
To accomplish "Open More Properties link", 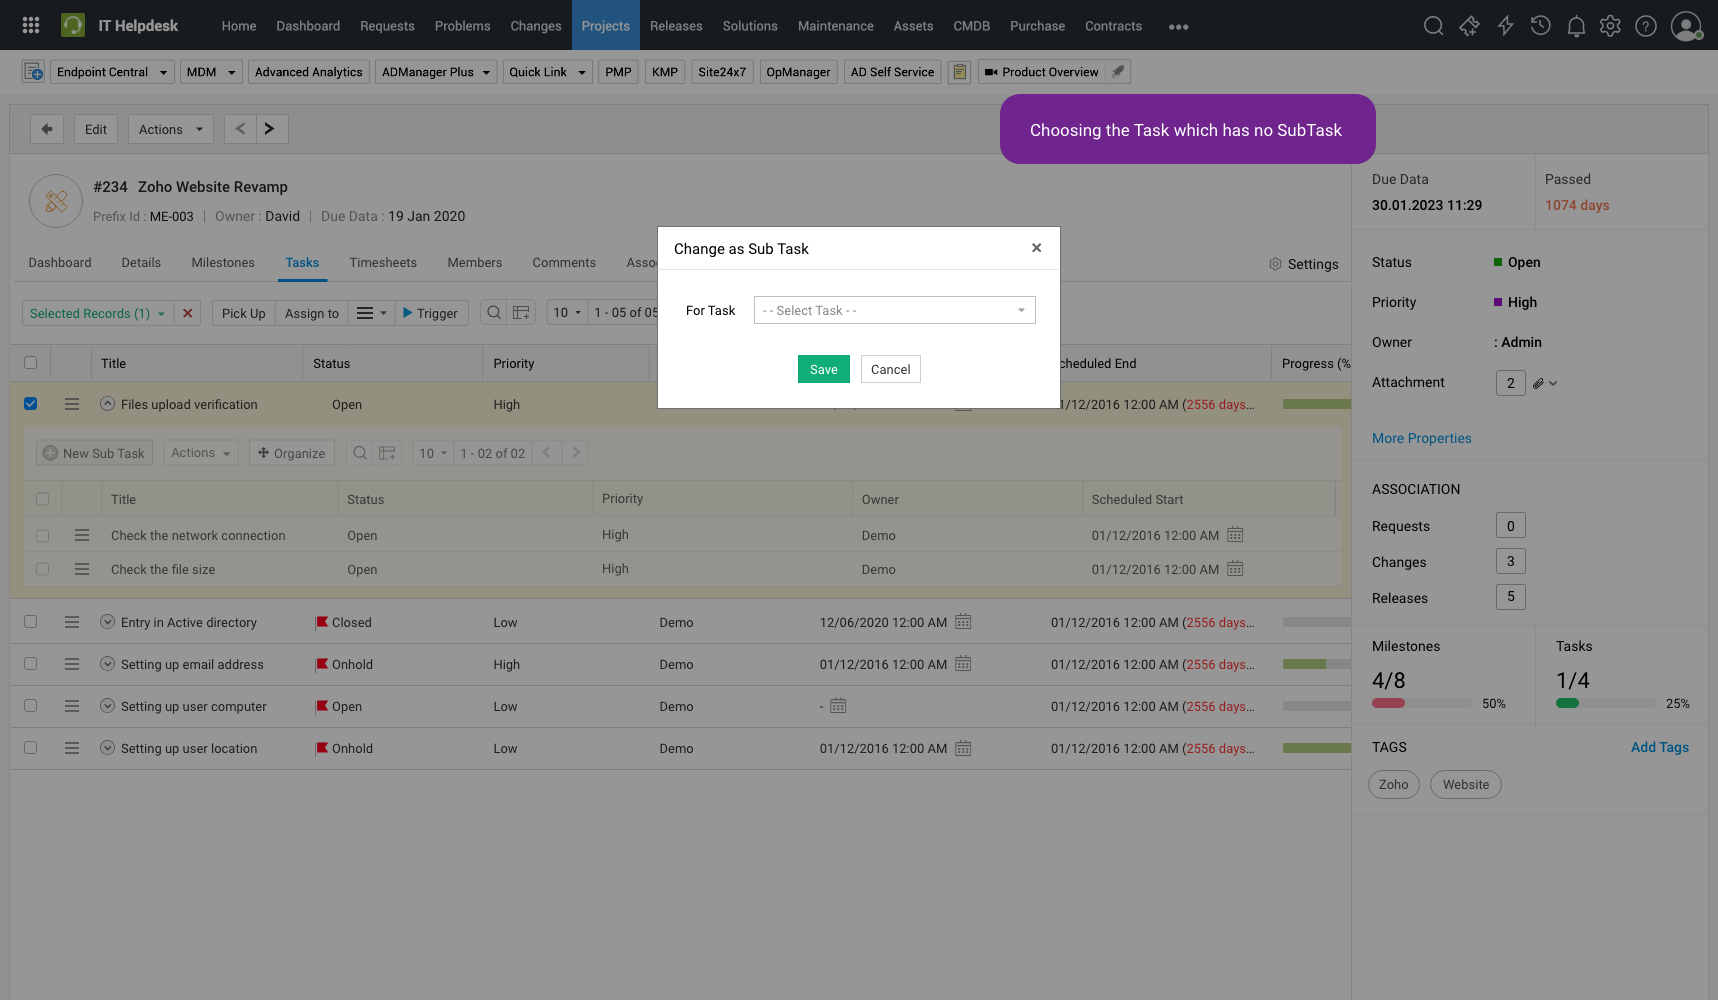I will tap(1421, 438).
